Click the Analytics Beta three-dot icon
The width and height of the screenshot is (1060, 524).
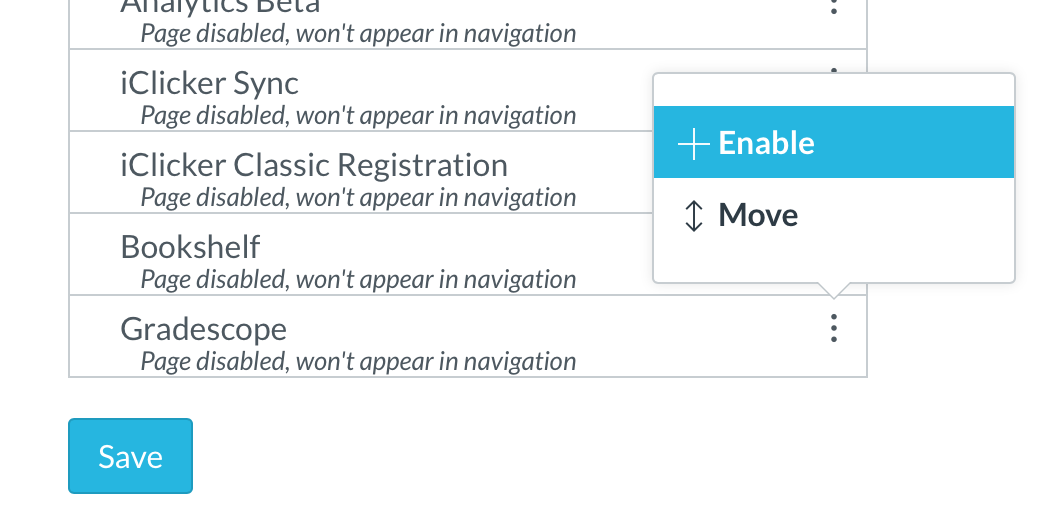[x=834, y=8]
